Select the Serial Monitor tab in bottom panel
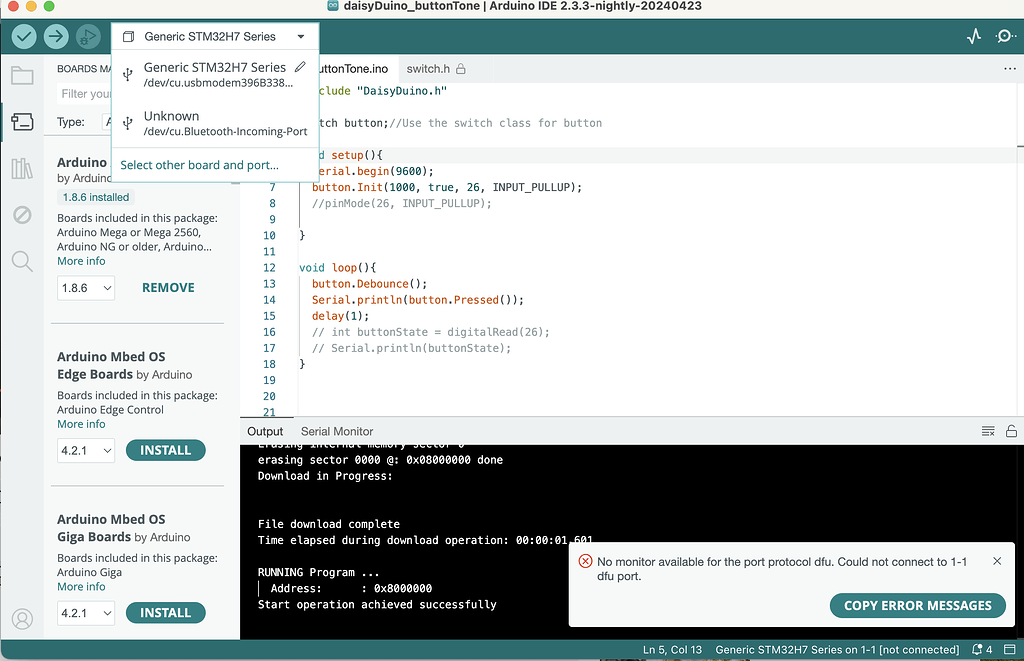The image size is (1024, 661). [337, 431]
